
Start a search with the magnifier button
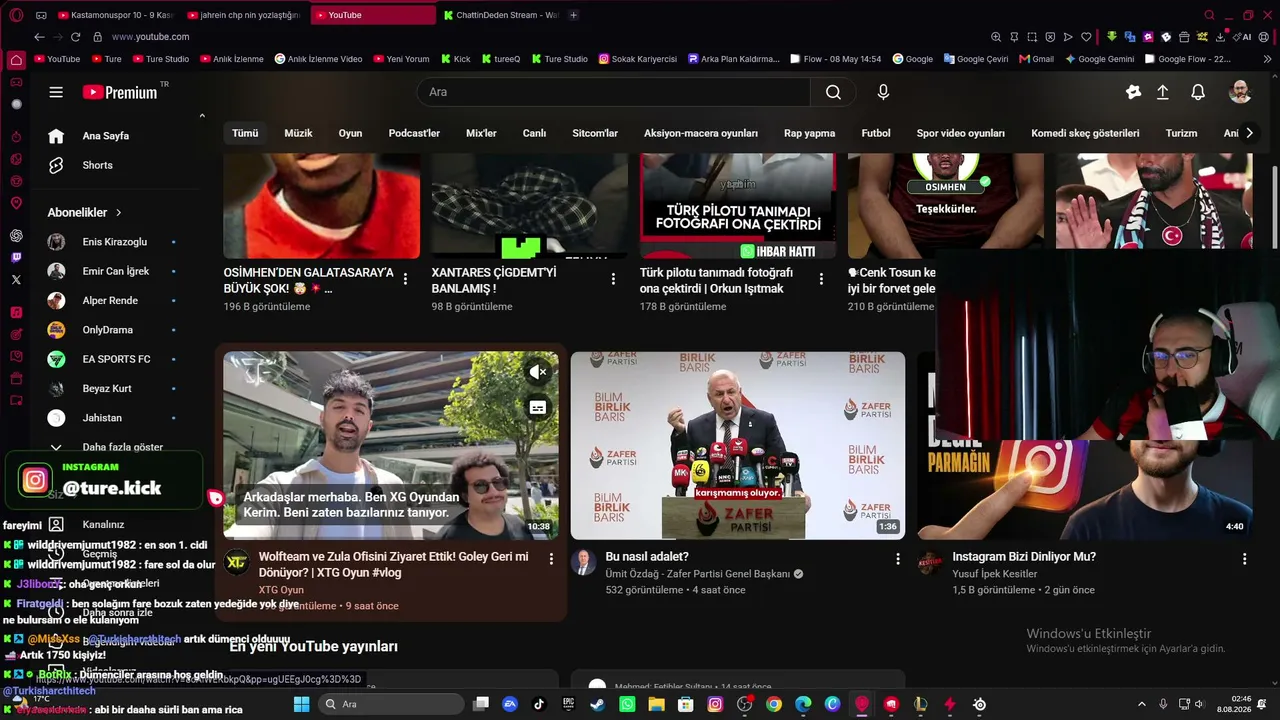pyautogui.click(x=833, y=92)
